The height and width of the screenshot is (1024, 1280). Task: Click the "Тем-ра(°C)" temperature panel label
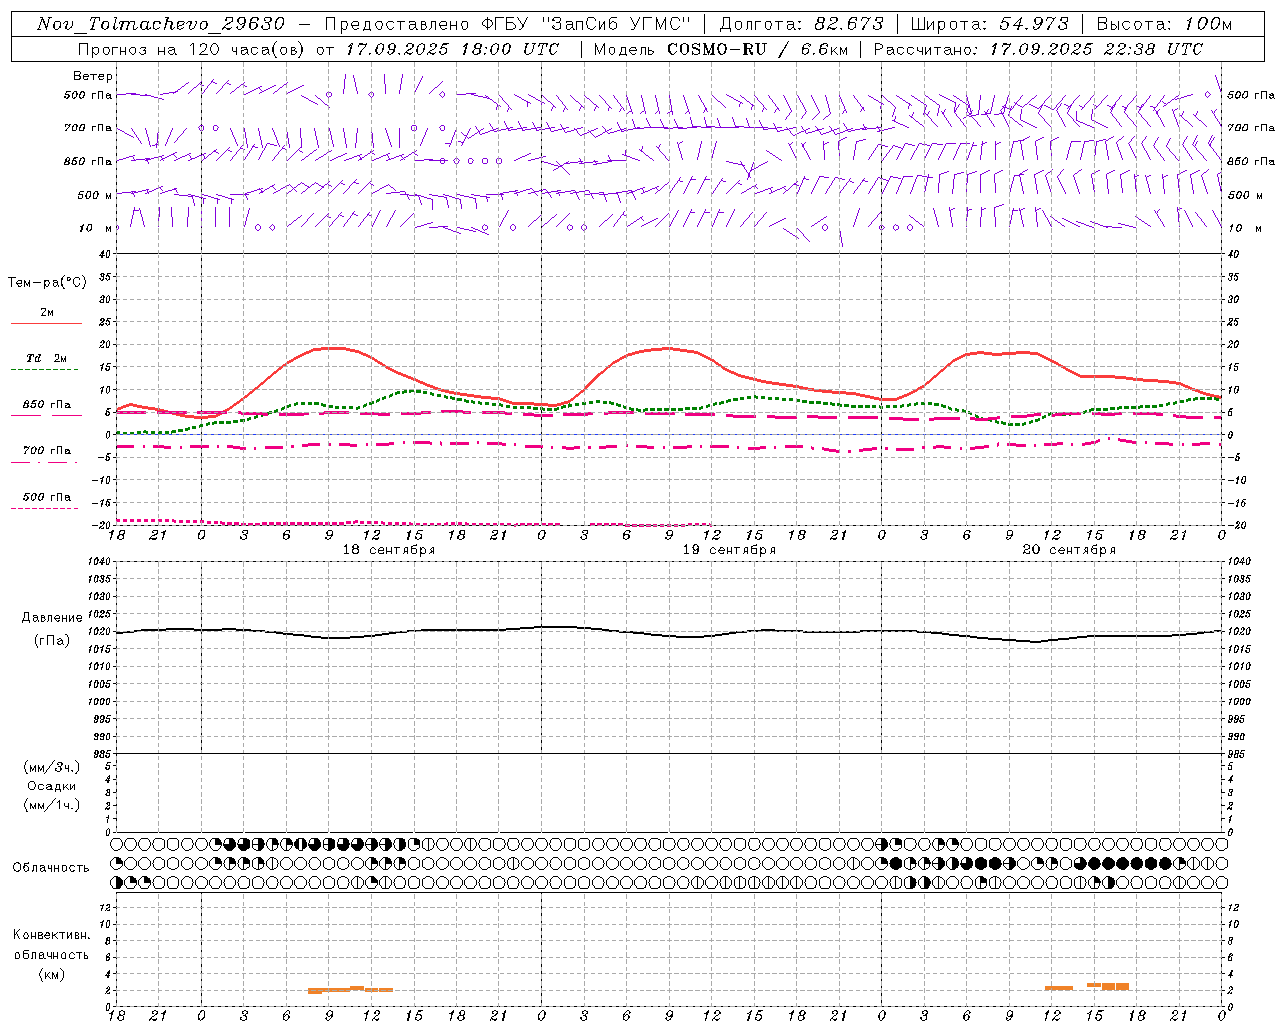47,283
